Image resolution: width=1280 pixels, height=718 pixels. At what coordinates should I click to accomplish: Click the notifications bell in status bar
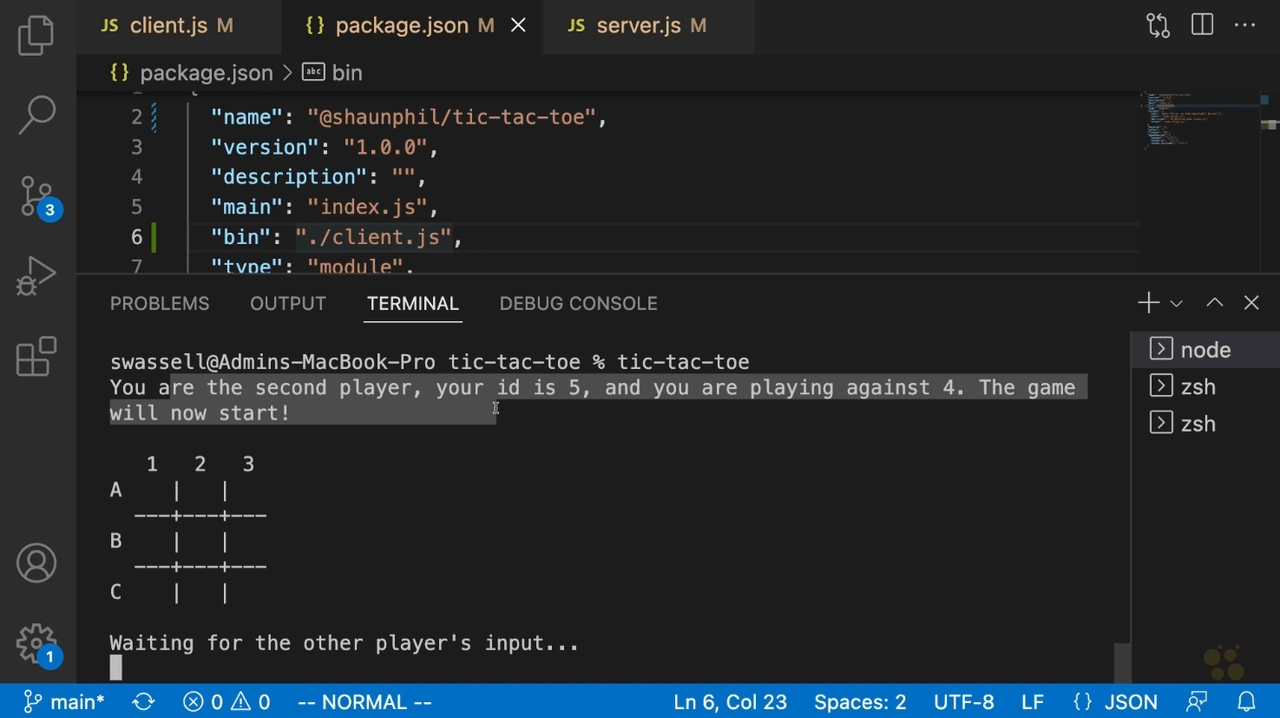tap(1246, 702)
